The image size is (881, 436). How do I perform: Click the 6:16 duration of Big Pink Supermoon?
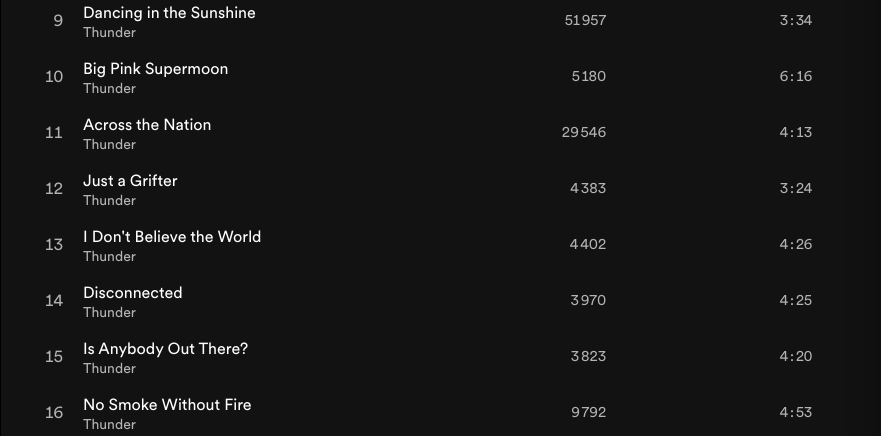click(795, 77)
